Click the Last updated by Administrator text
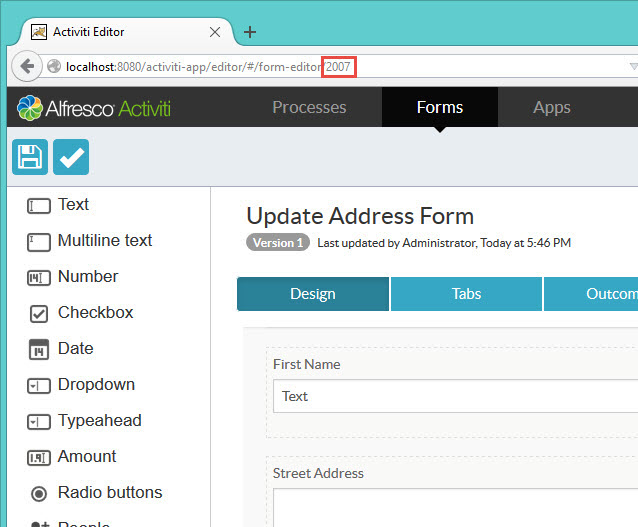The width and height of the screenshot is (638, 527). pyautogui.click(x=444, y=243)
